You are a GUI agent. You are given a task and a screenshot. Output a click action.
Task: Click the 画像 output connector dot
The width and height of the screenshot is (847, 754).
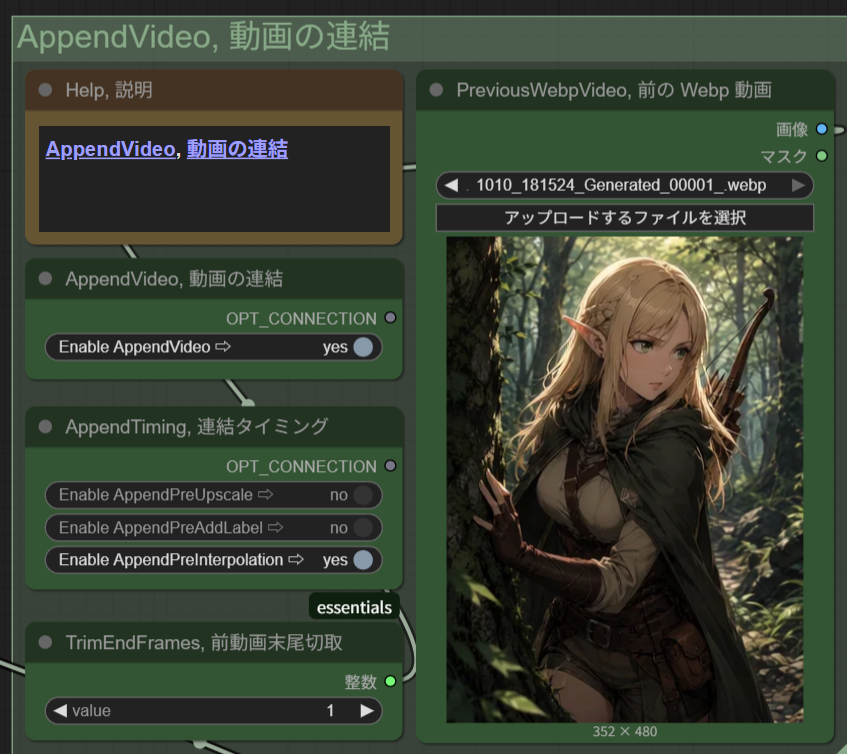point(822,129)
